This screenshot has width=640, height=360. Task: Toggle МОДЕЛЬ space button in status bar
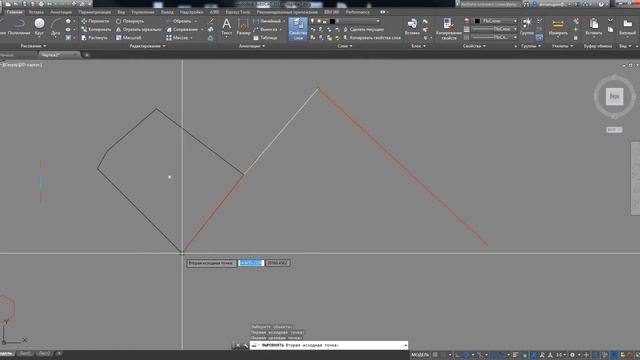pyautogui.click(x=420, y=355)
